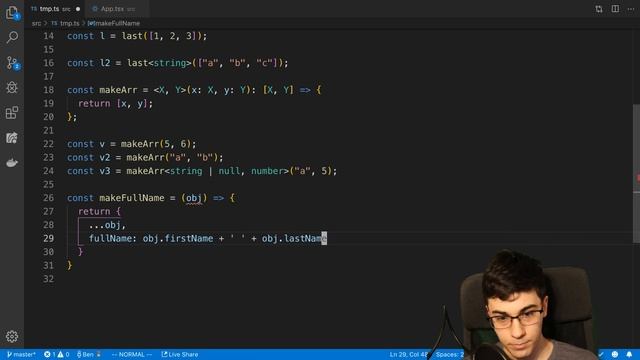Image resolution: width=640 pixels, height=360 pixels.
Task: Split the editor to the right
Action: pos(615,9)
